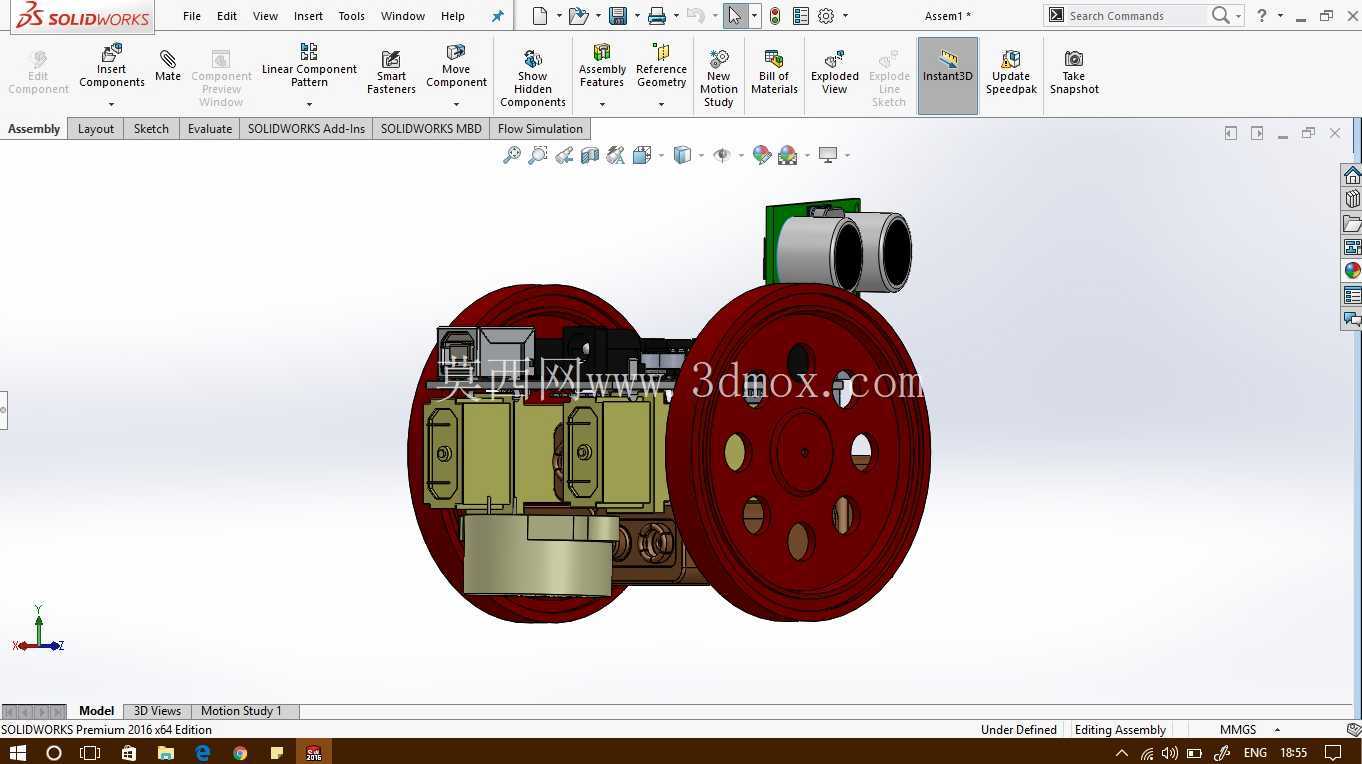
Task: Open the Edit menu
Action: pos(227,16)
